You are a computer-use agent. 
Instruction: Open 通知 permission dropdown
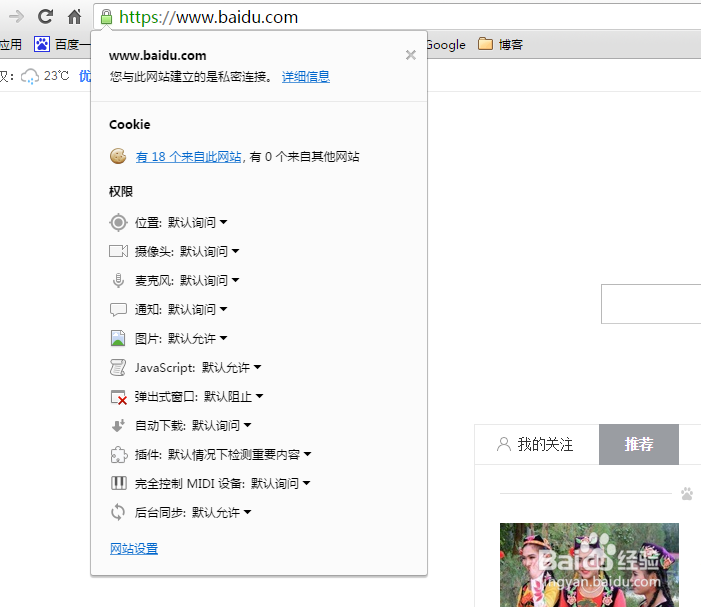point(198,309)
